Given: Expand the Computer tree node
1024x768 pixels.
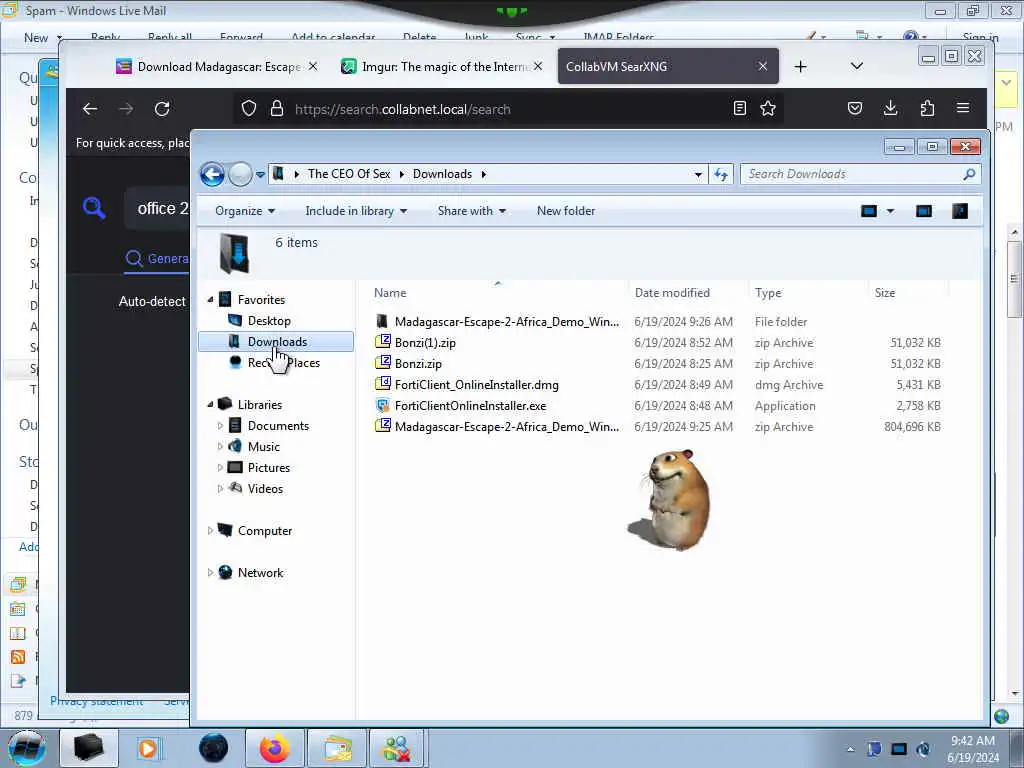Looking at the screenshot, I should pos(210,531).
